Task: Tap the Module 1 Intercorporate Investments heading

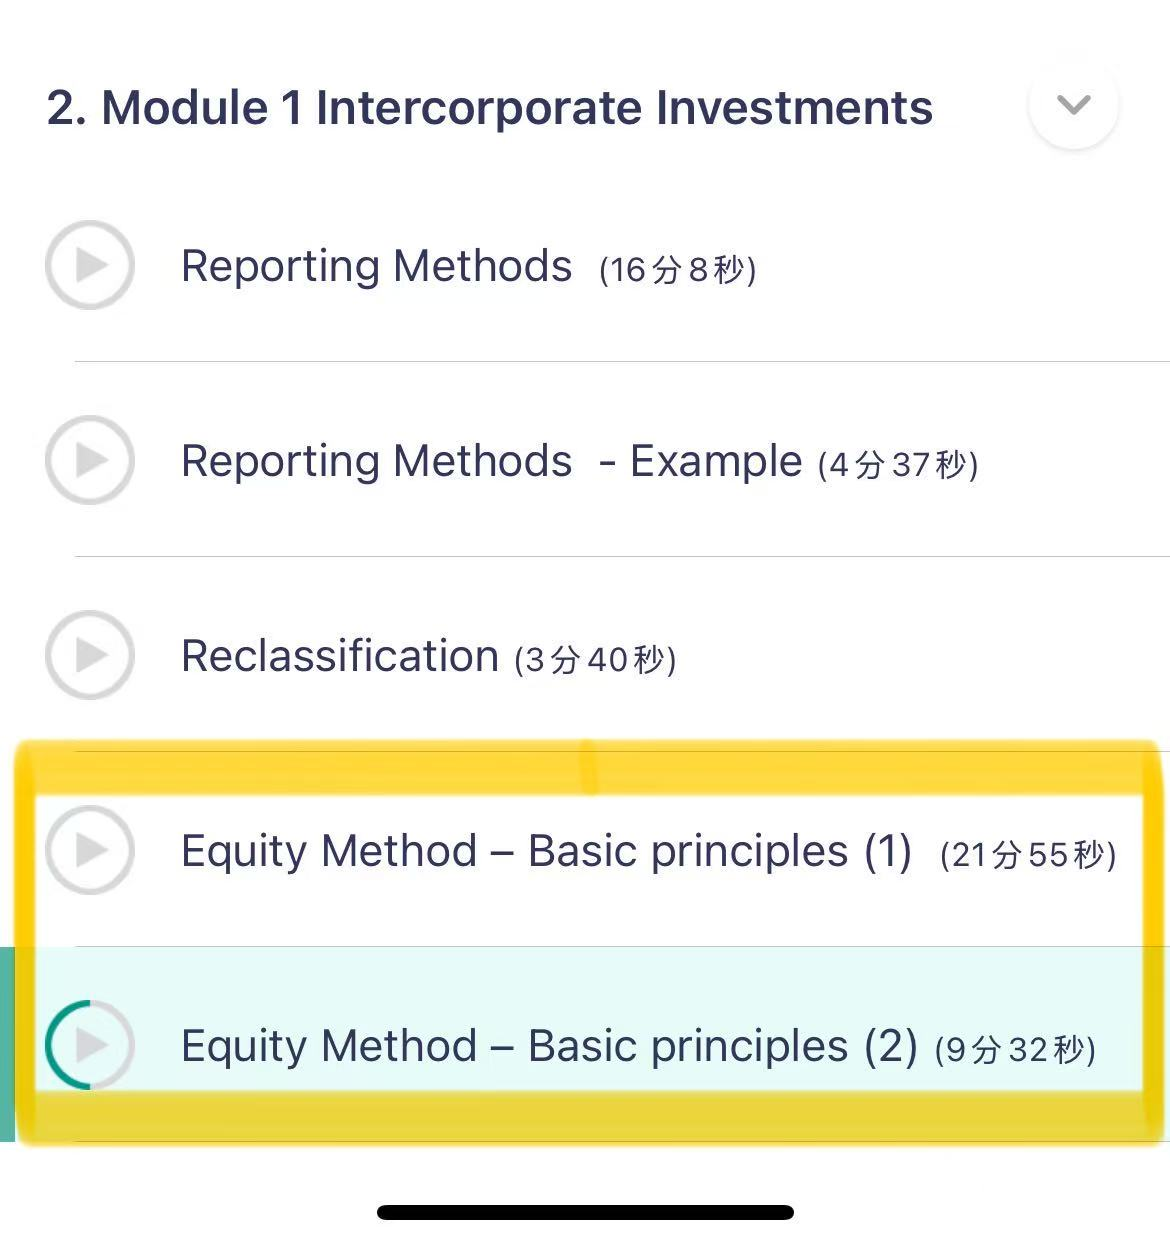Action: (x=490, y=108)
